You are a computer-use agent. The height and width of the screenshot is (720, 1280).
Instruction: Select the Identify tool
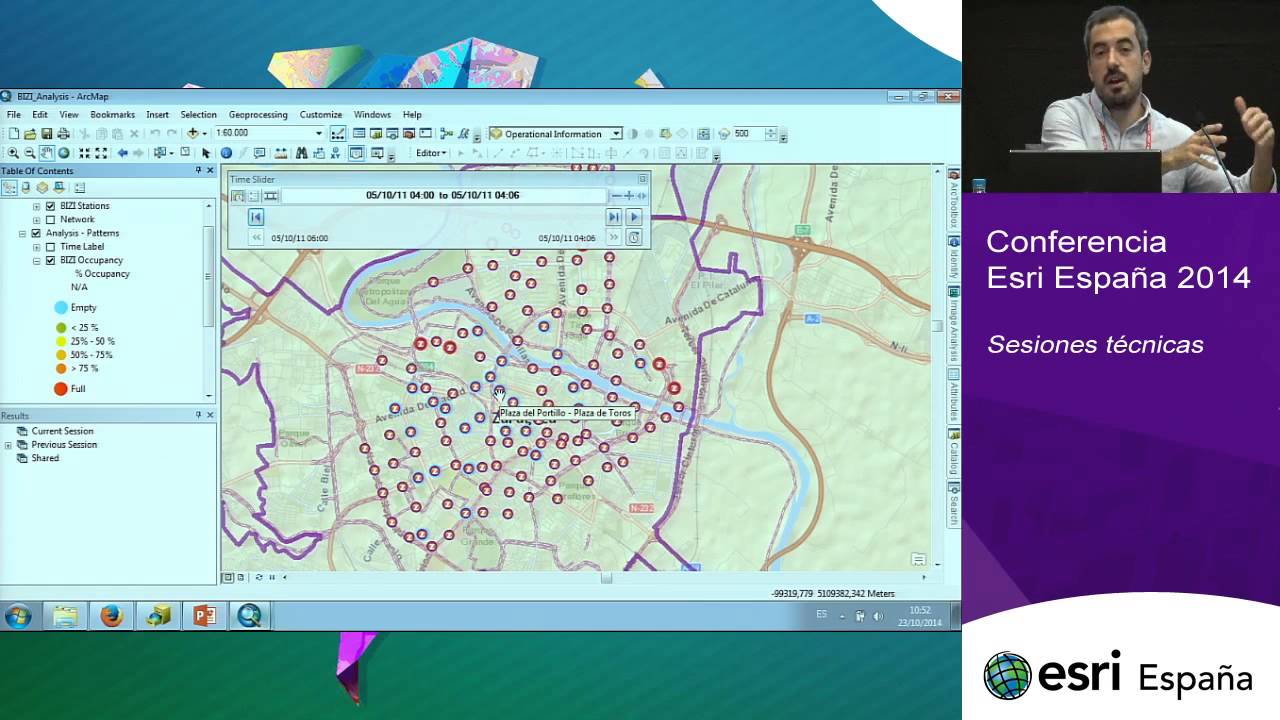pyautogui.click(x=226, y=153)
